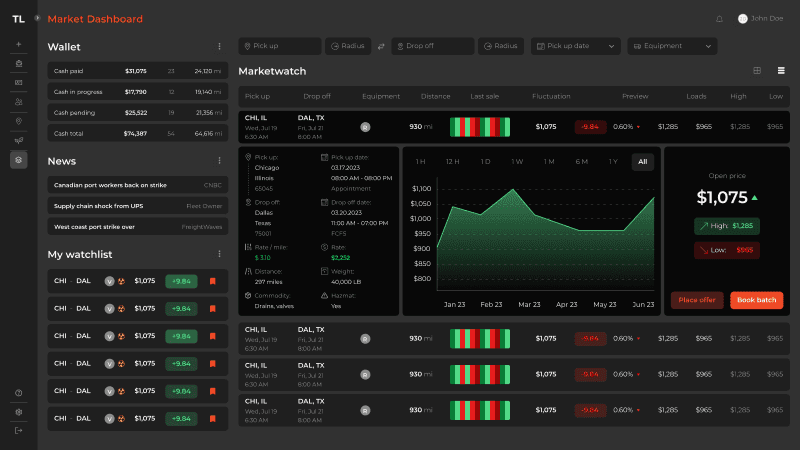Select the 1 Y chart range tab
The image size is (800, 450).
tap(613, 162)
